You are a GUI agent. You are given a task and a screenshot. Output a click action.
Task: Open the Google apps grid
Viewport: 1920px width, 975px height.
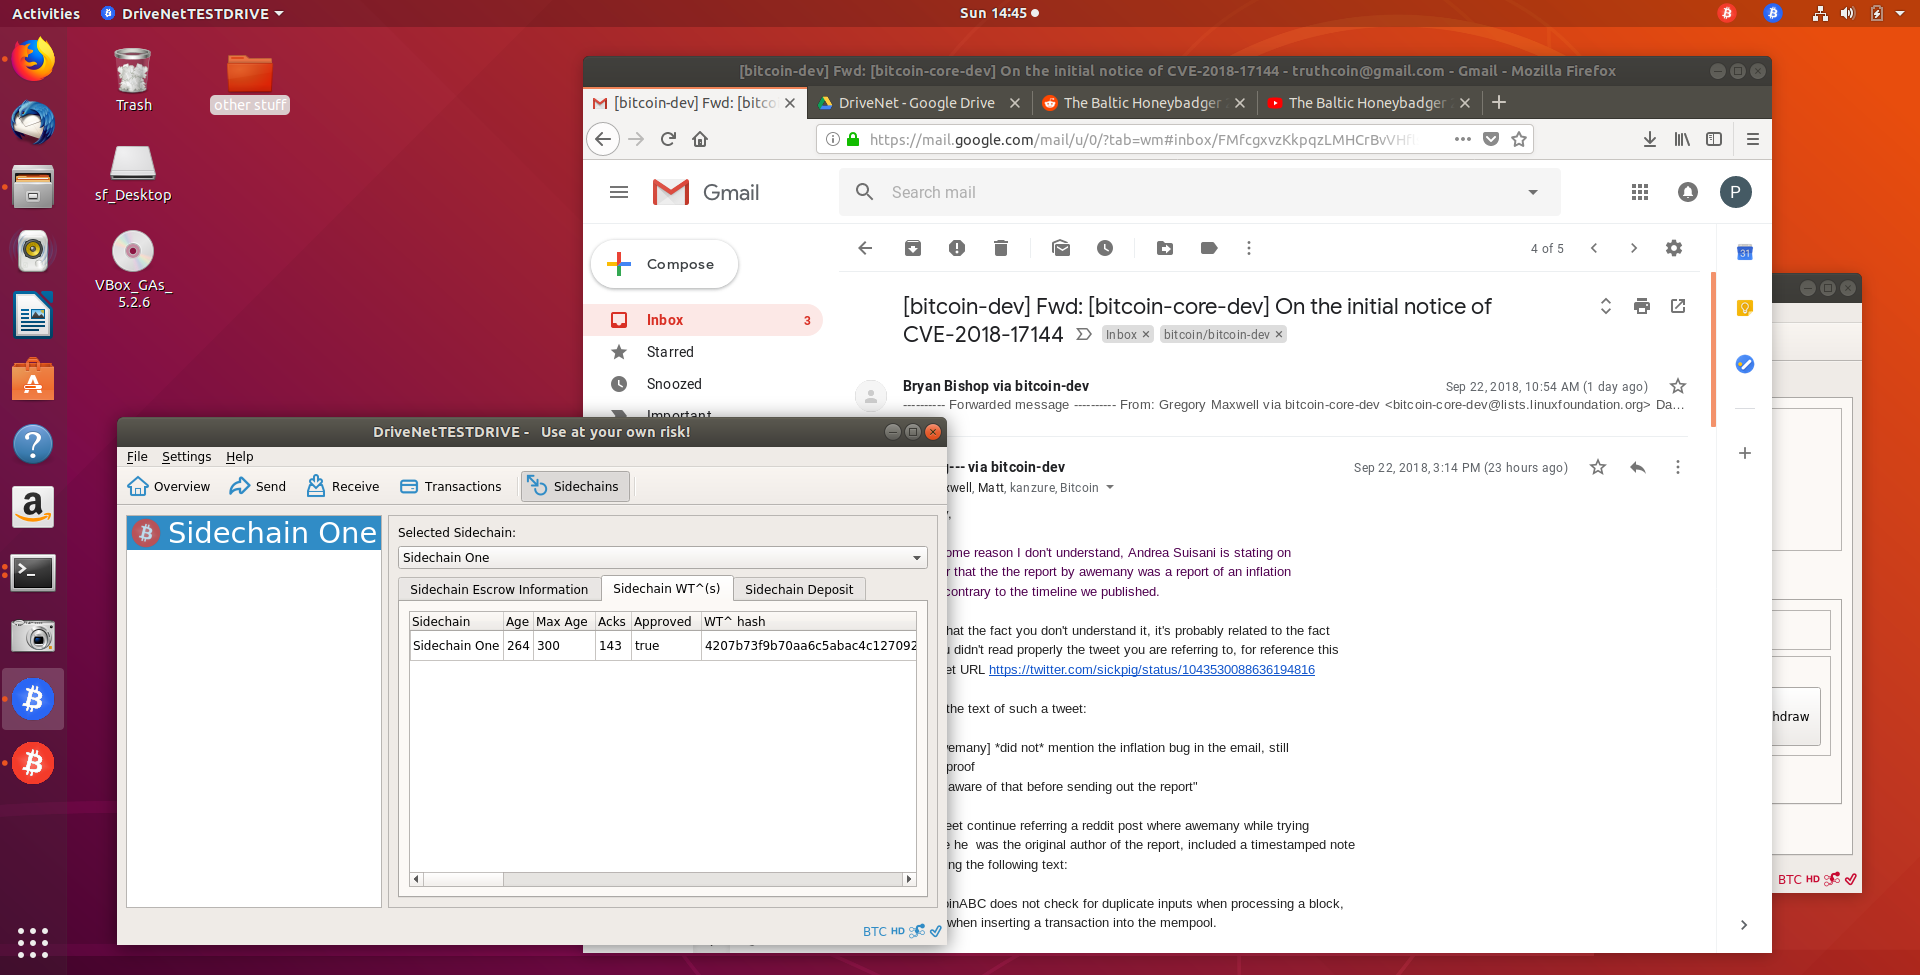tap(1640, 192)
